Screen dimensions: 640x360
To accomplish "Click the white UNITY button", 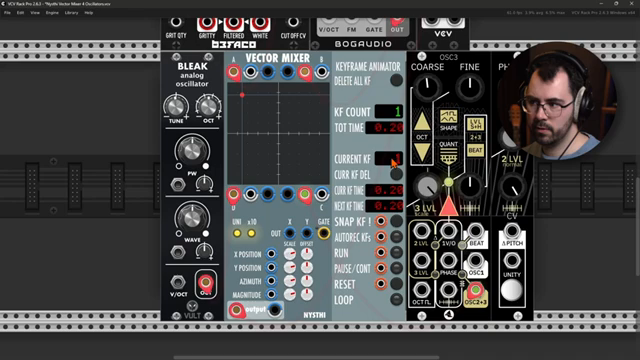I will click(x=512, y=290).
